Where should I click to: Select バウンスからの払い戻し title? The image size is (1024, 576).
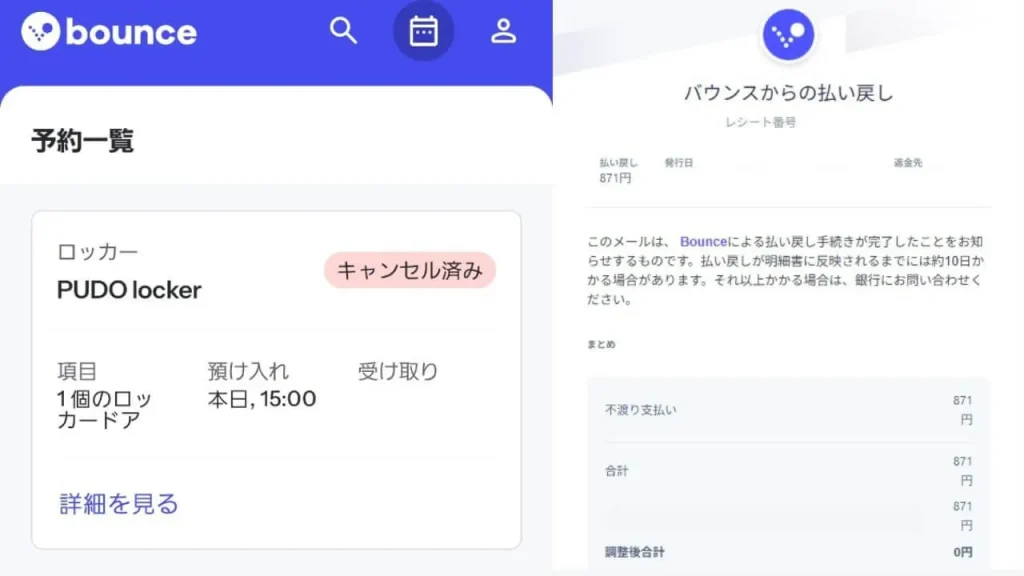click(x=788, y=93)
